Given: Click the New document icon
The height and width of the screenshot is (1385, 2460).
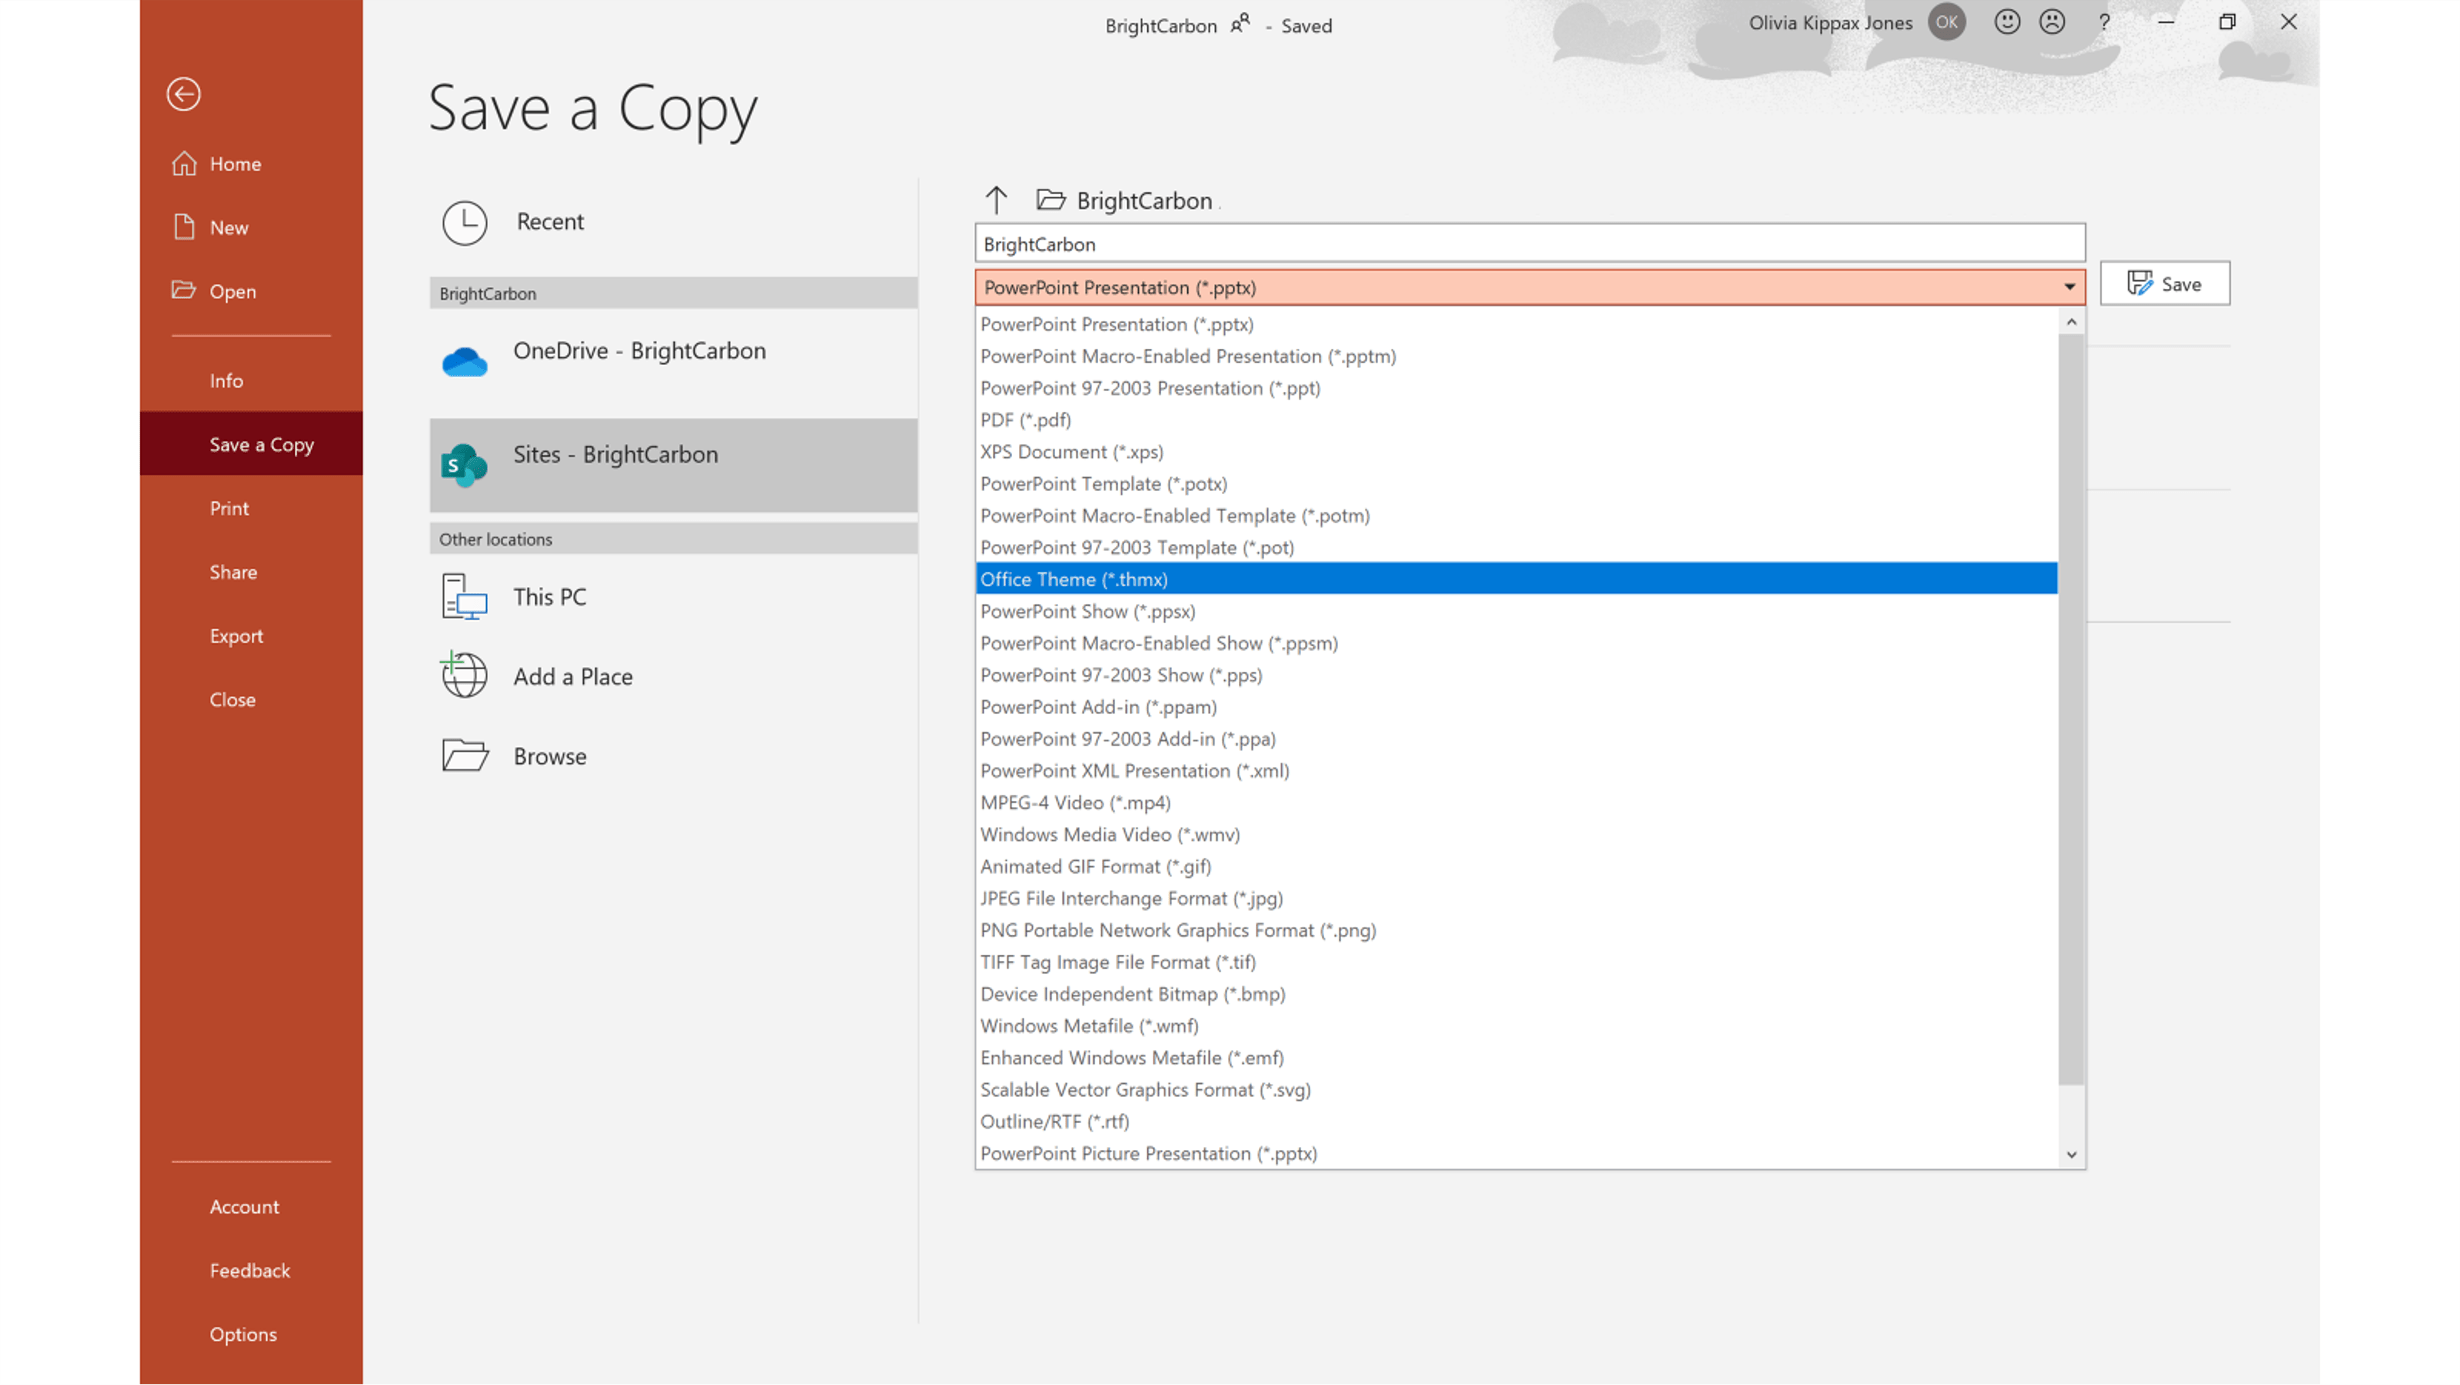Looking at the screenshot, I should click(x=182, y=226).
